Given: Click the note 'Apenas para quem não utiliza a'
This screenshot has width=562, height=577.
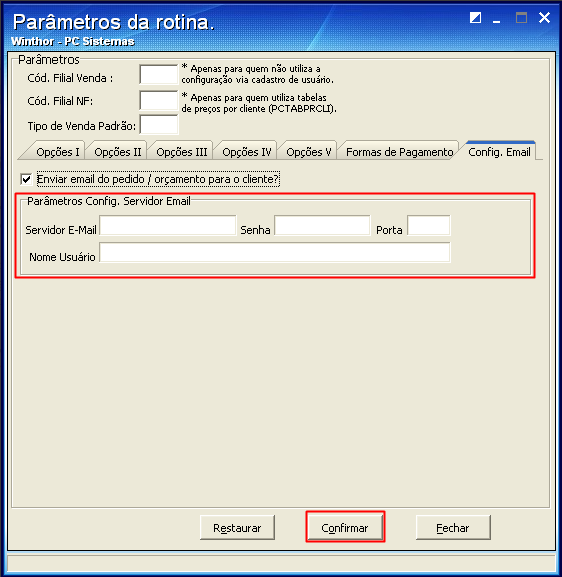Looking at the screenshot, I should pyautogui.click(x=255, y=68).
